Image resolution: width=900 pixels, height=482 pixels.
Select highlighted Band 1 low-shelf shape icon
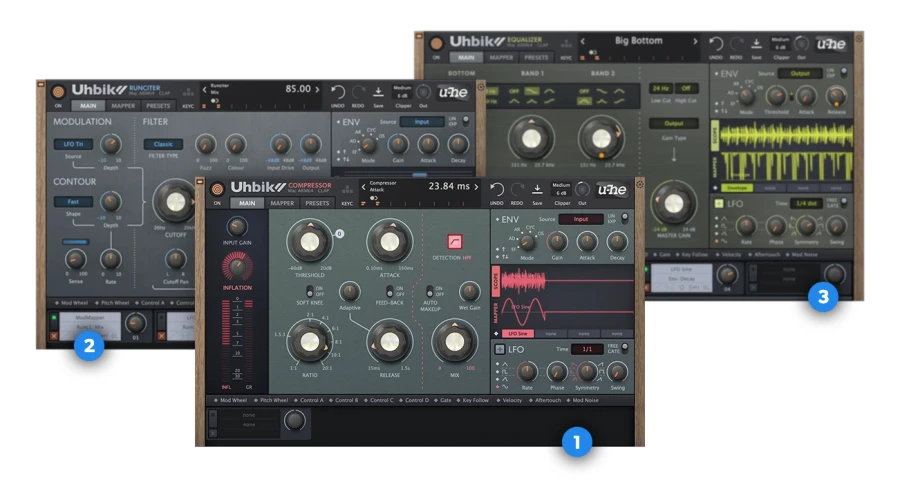[532, 91]
